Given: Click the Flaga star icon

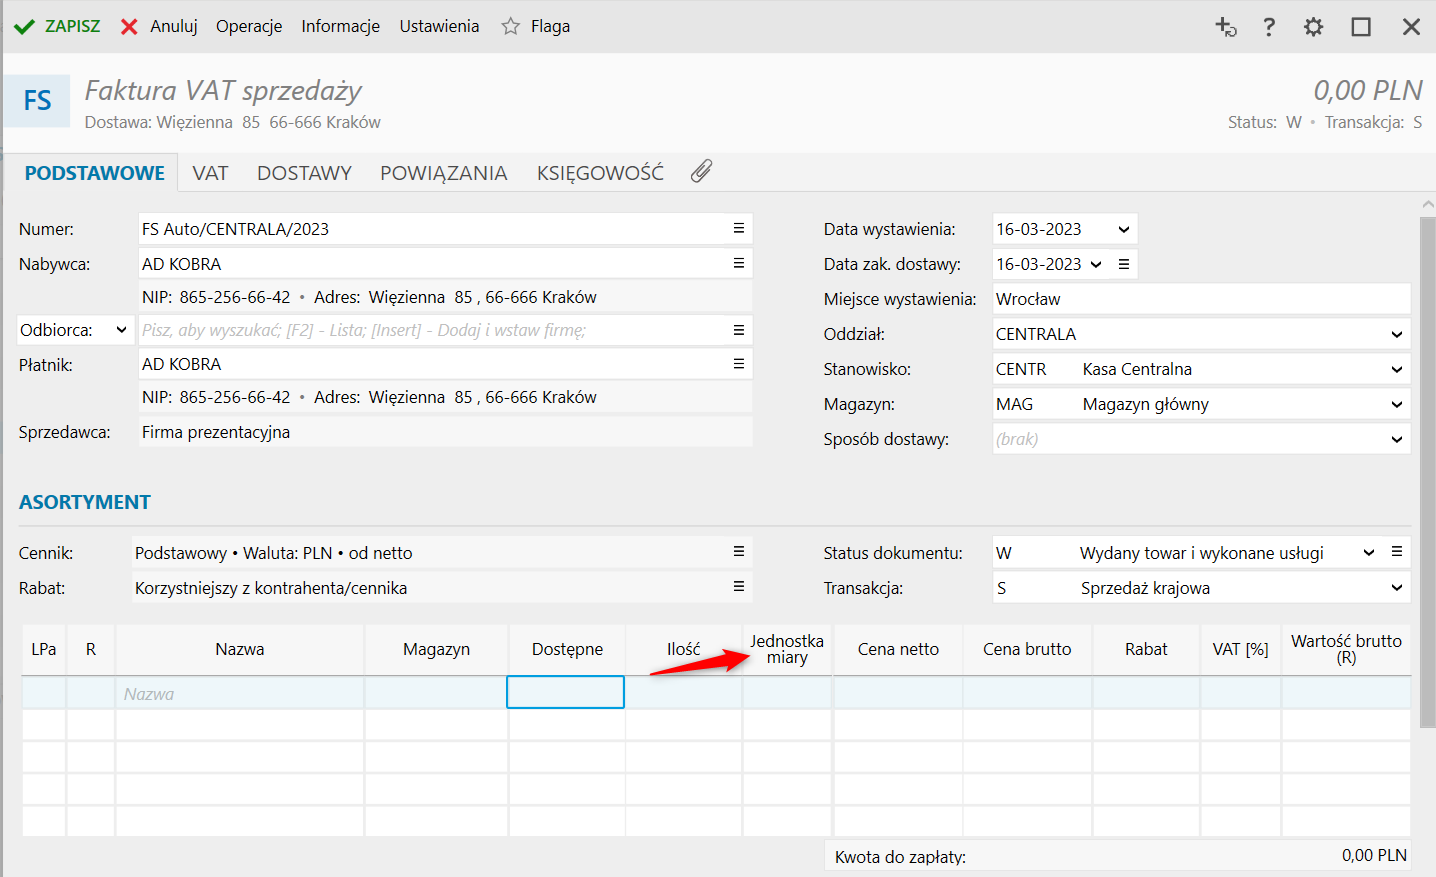Looking at the screenshot, I should coord(511,27).
